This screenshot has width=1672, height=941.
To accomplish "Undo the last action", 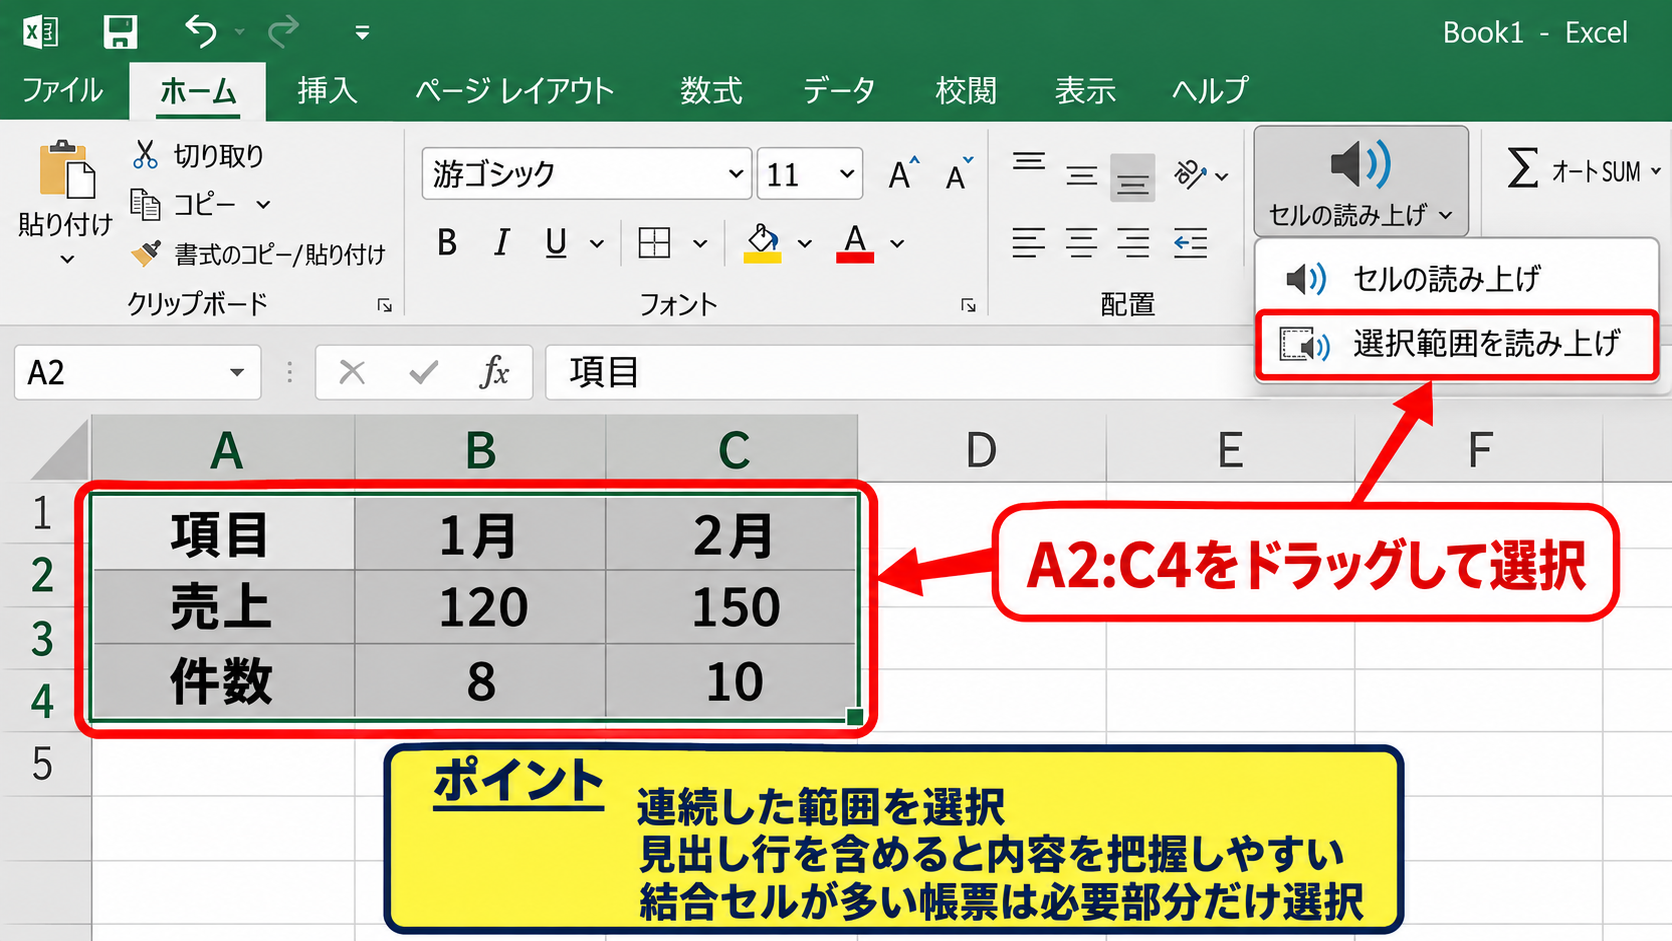I will 201,32.
